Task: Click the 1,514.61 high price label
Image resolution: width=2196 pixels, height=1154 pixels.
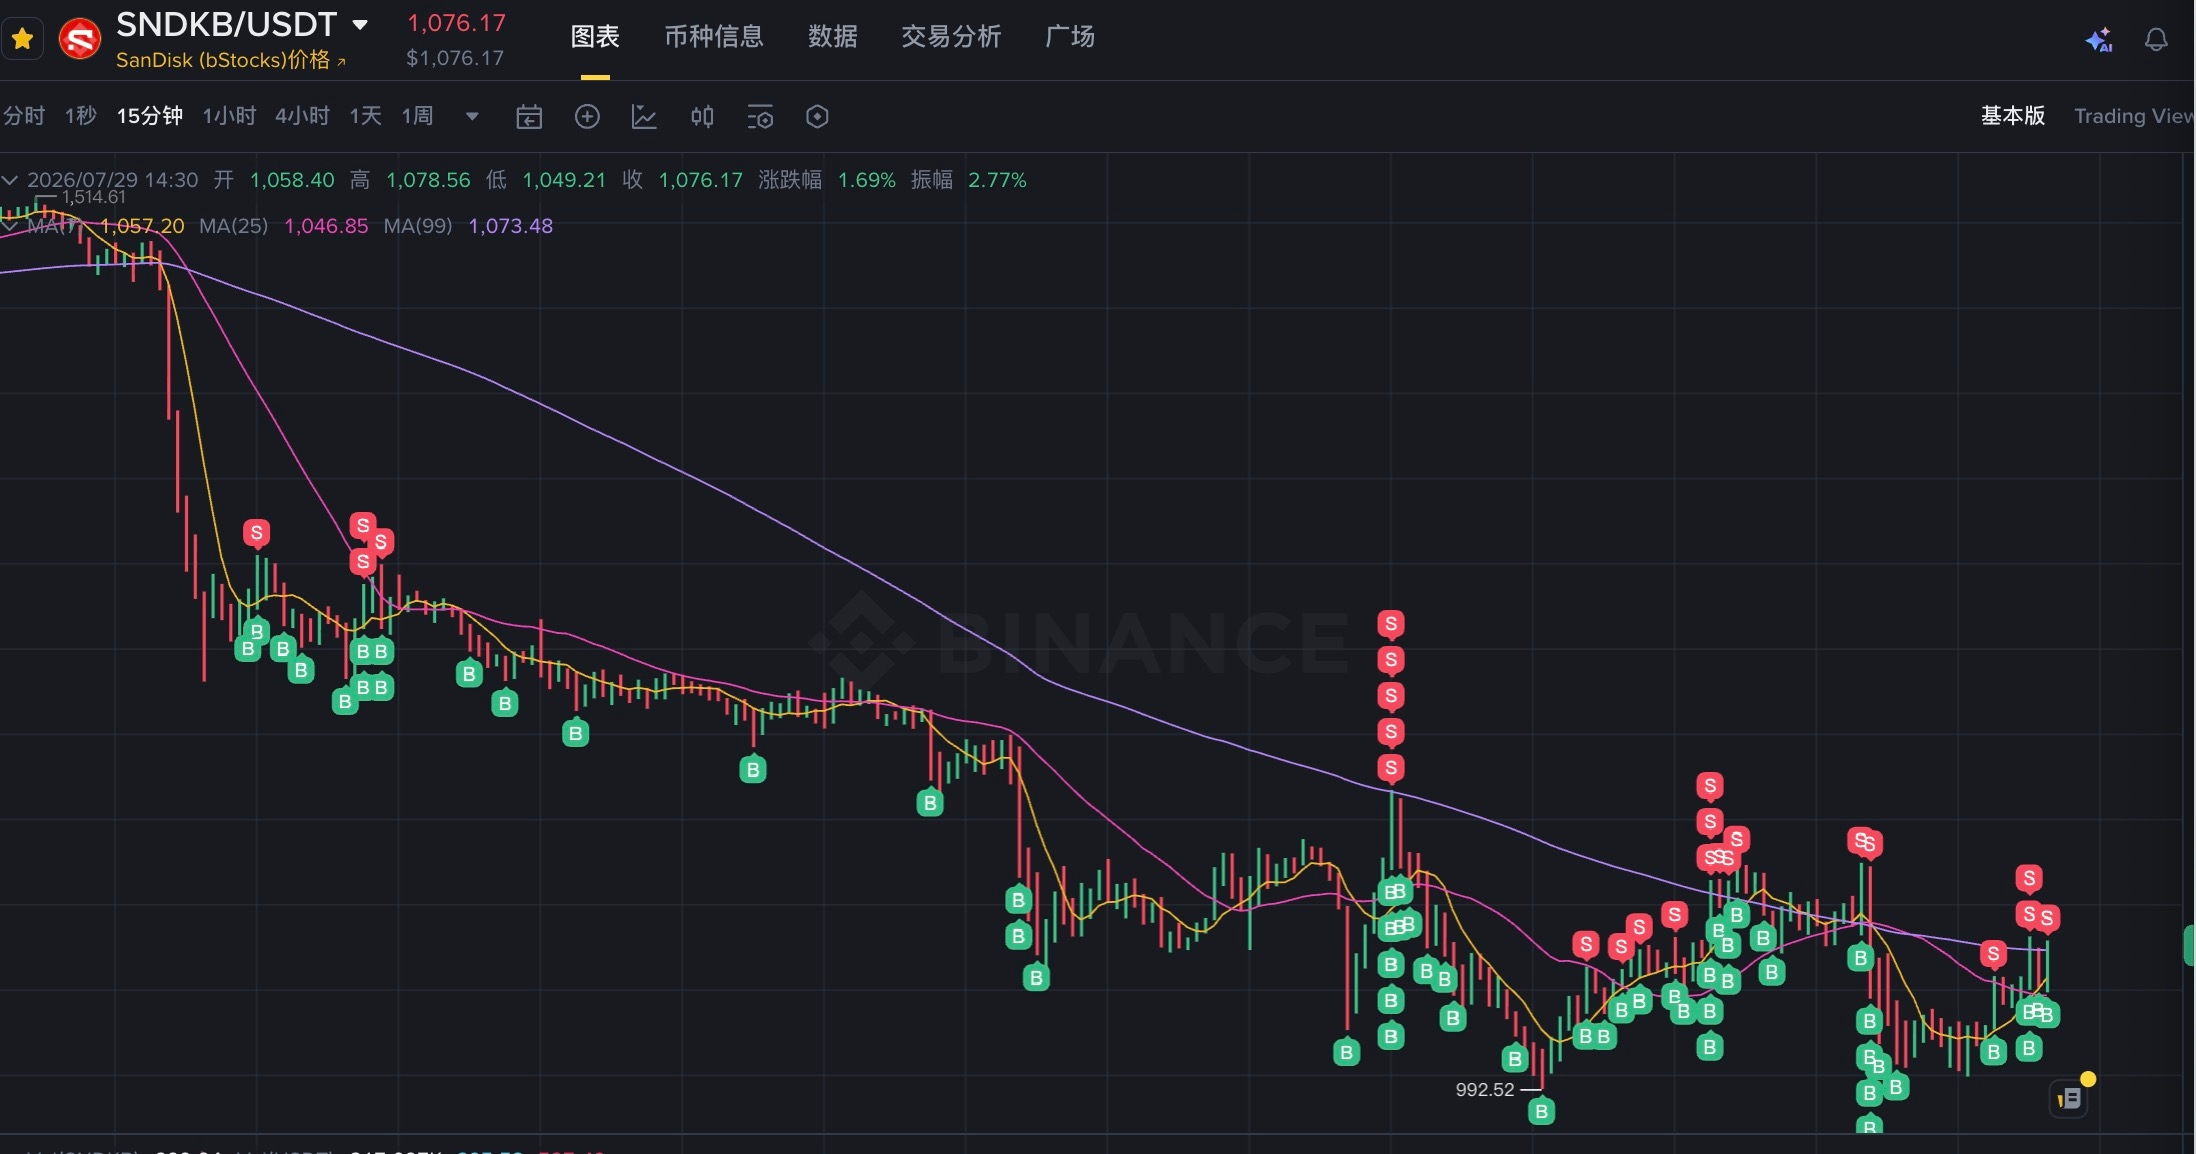Action: pyautogui.click(x=93, y=197)
